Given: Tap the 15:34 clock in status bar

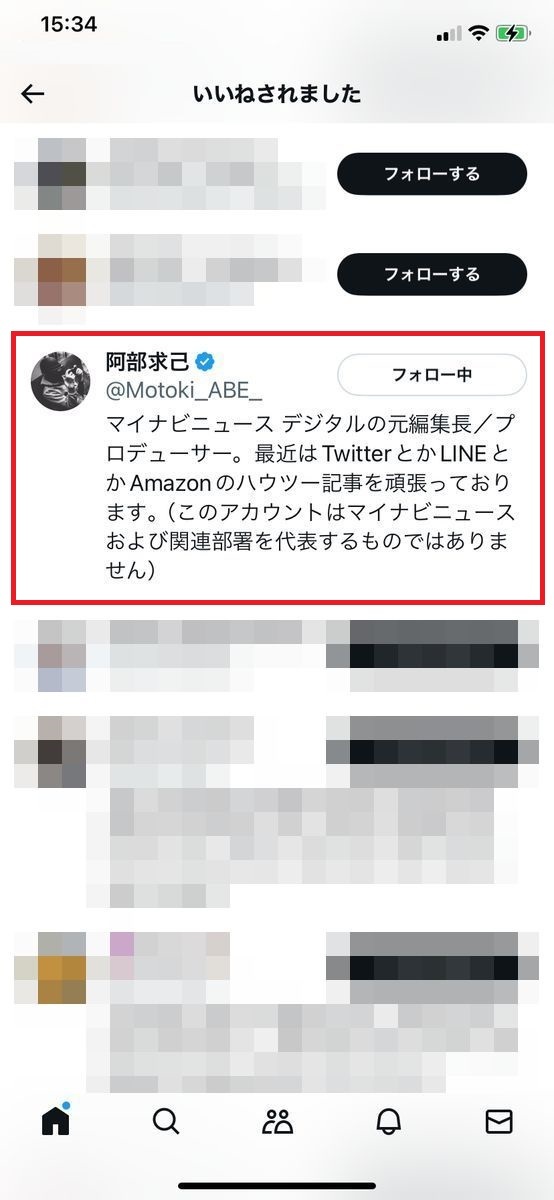Looking at the screenshot, I should (68, 26).
